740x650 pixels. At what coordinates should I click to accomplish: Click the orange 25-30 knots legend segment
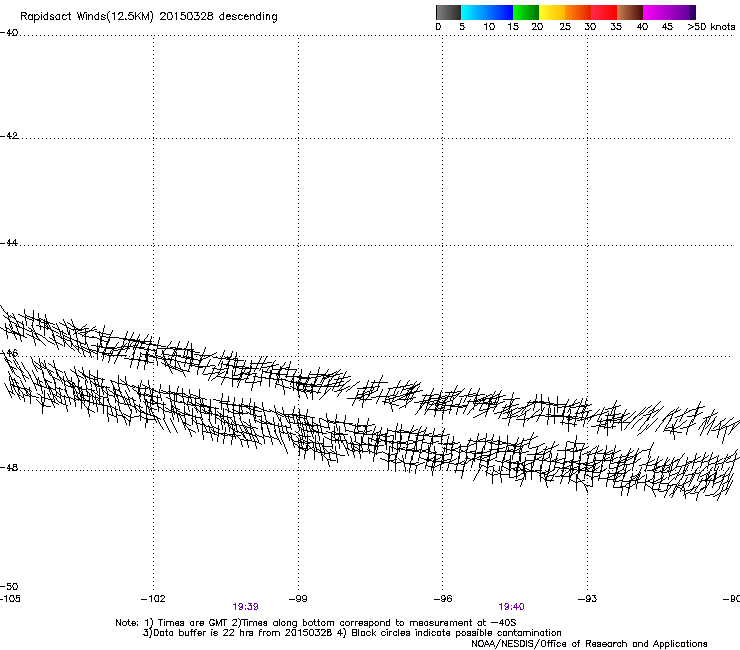[578, 12]
